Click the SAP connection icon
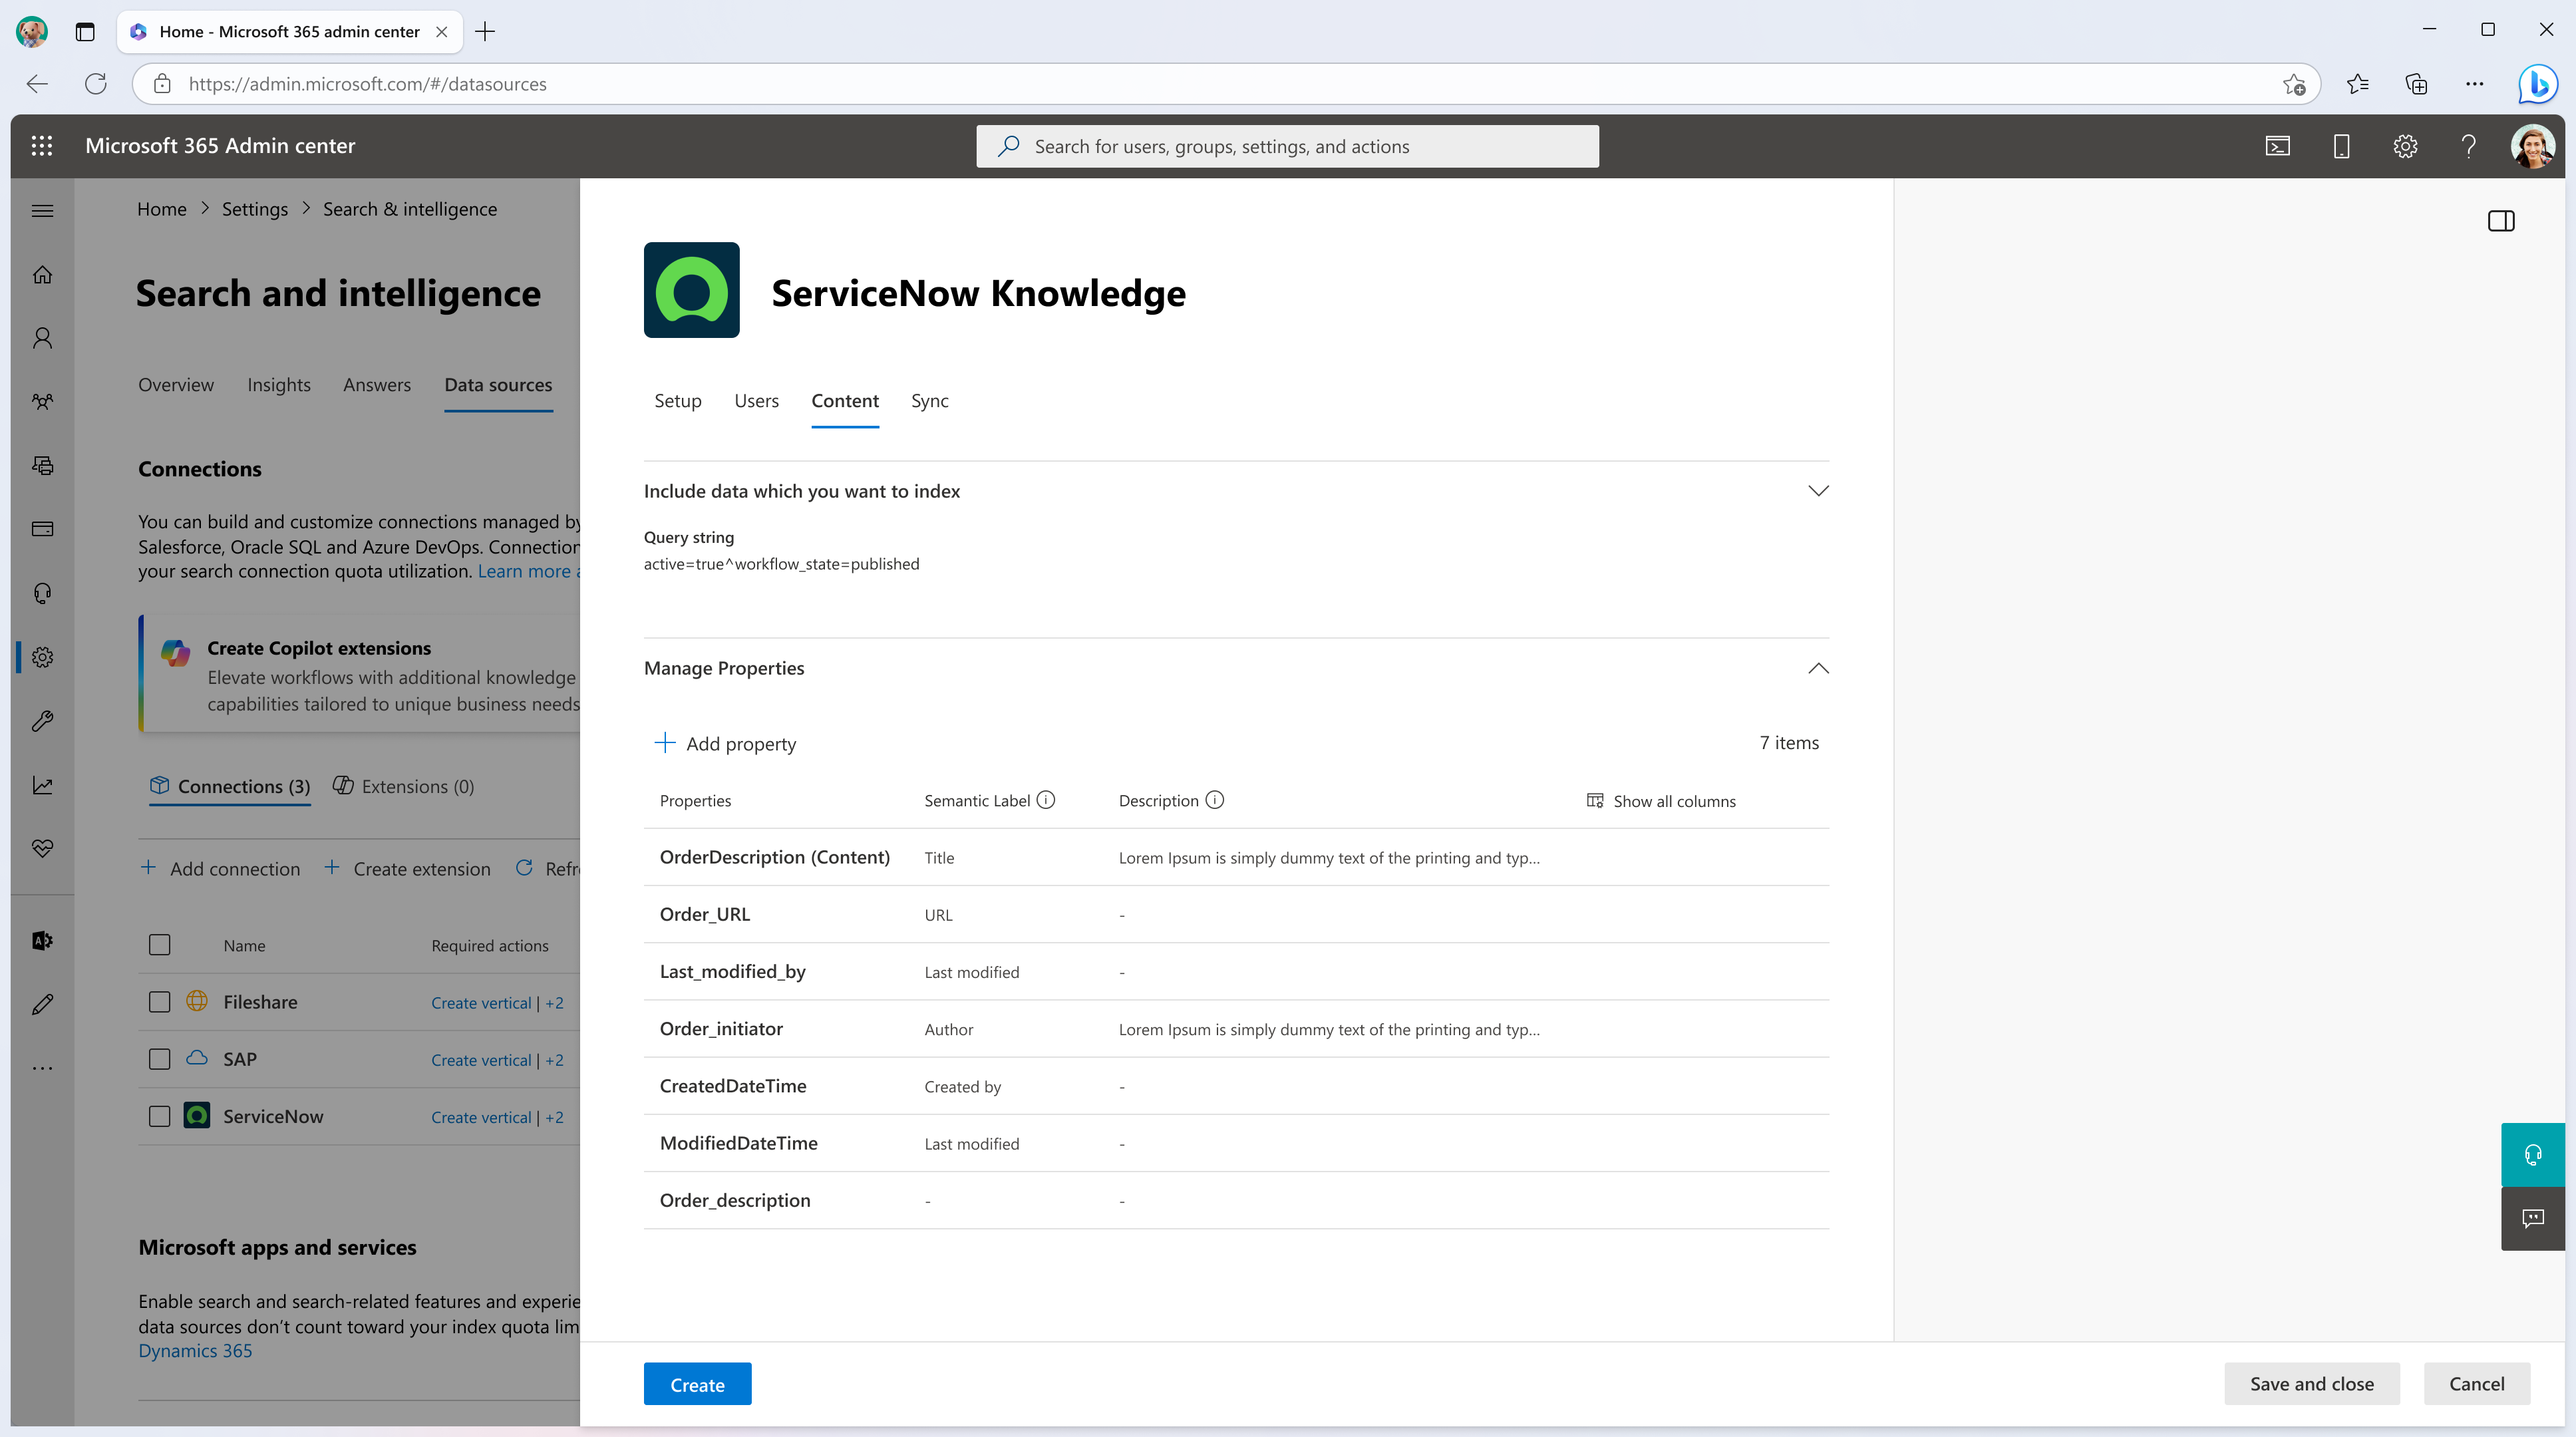2576x1437 pixels. 196,1056
